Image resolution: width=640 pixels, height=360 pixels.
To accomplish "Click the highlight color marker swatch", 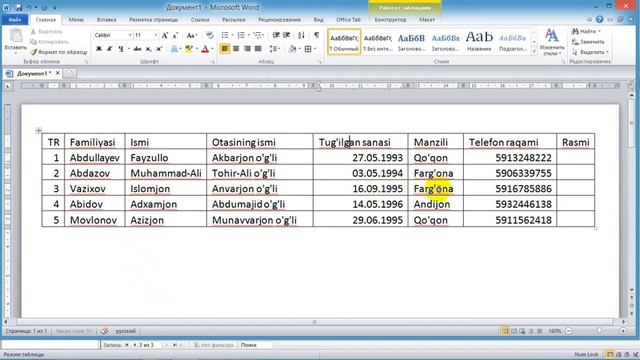I will [x=189, y=49].
